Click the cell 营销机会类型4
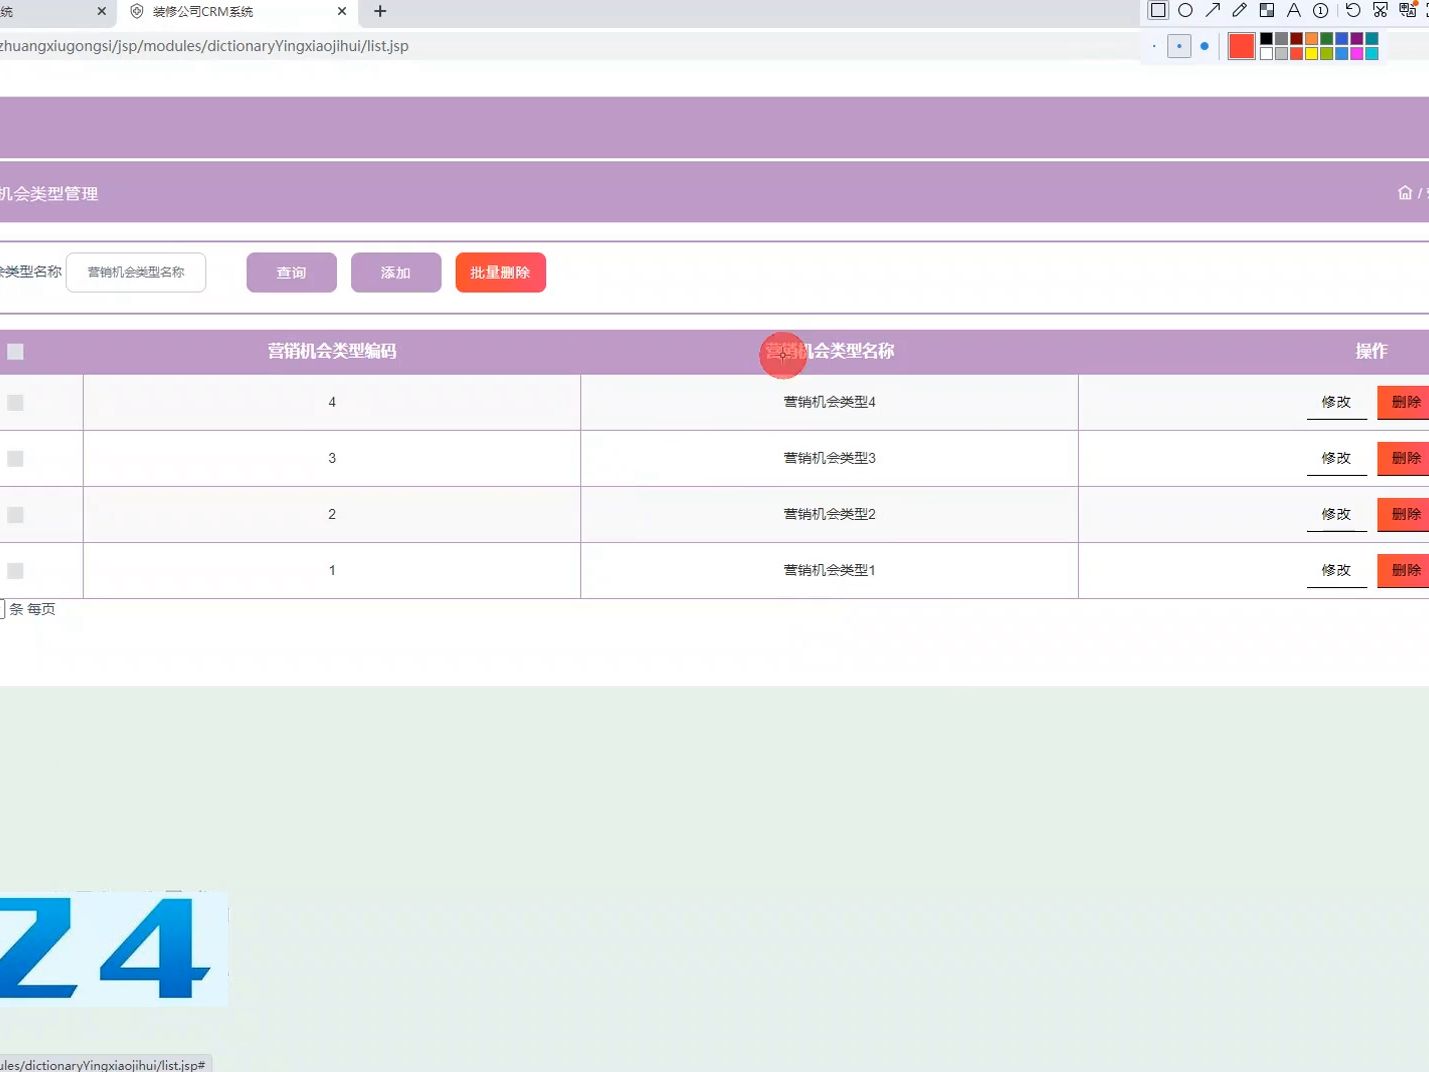This screenshot has height=1072, width=1429. [829, 402]
